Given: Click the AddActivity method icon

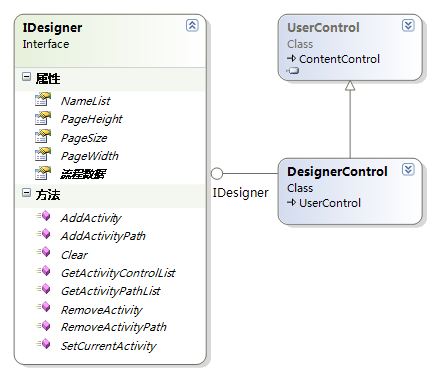Looking at the screenshot, I should [43, 216].
